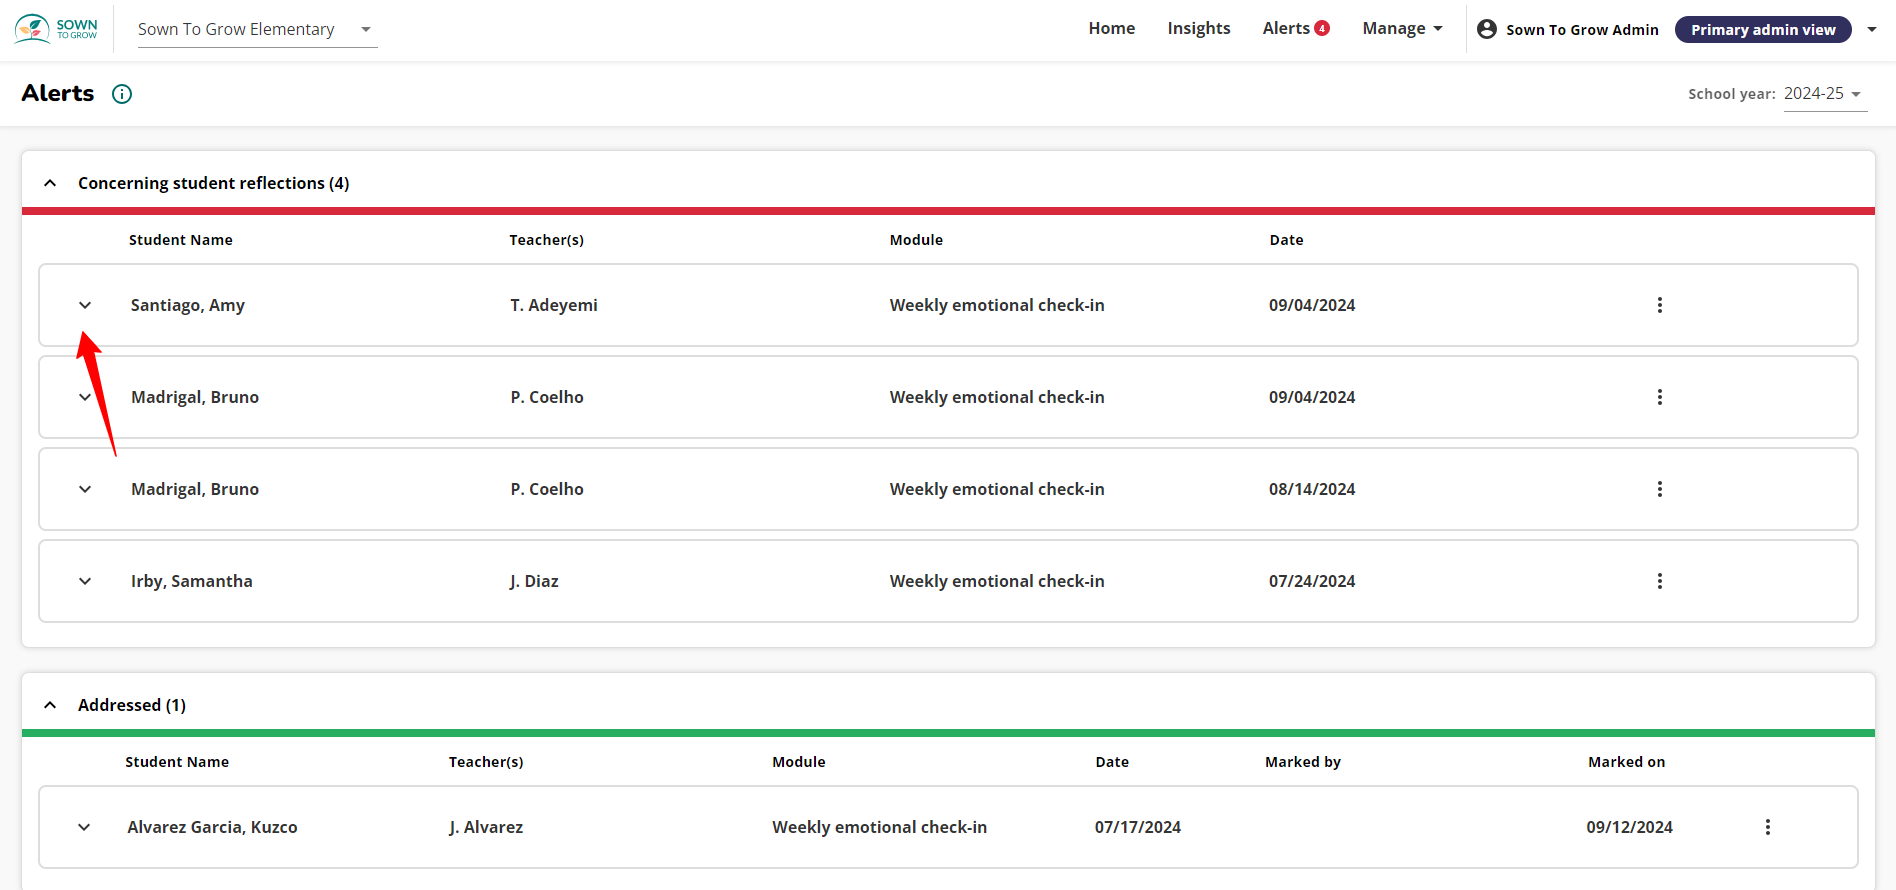Open Insights in navigation

(1199, 28)
